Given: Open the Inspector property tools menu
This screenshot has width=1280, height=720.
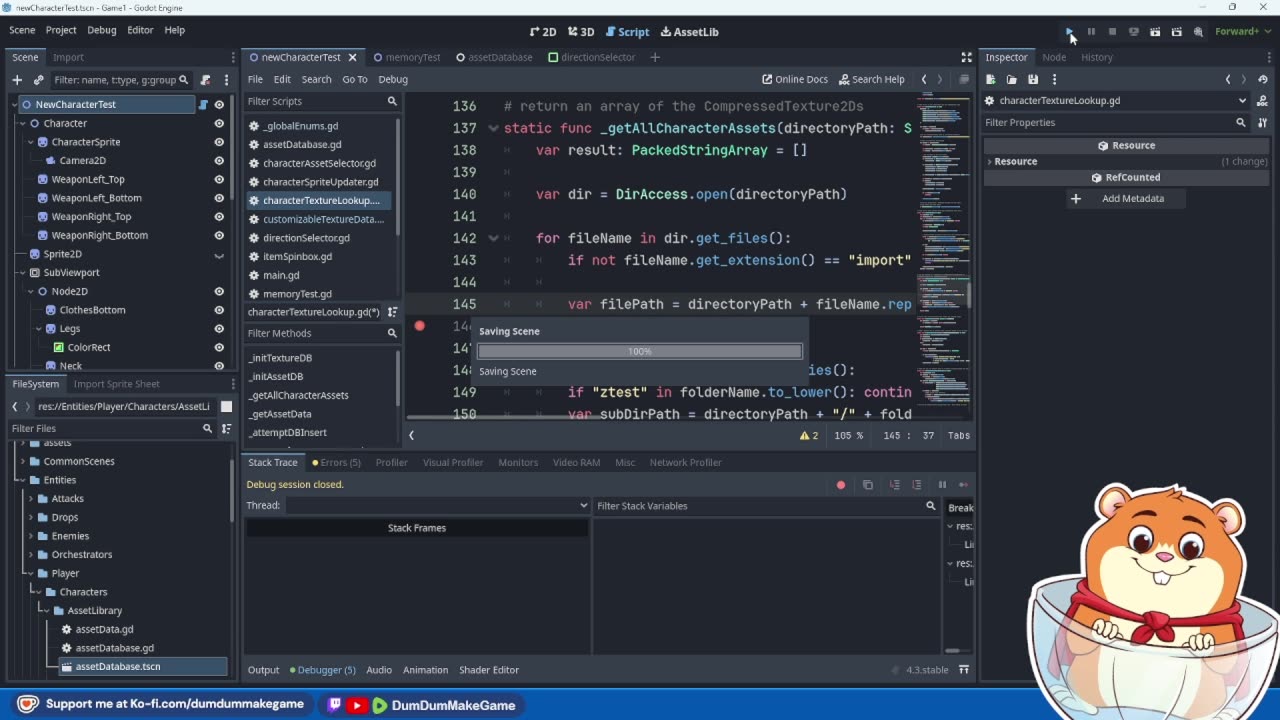Looking at the screenshot, I should coord(1262,122).
